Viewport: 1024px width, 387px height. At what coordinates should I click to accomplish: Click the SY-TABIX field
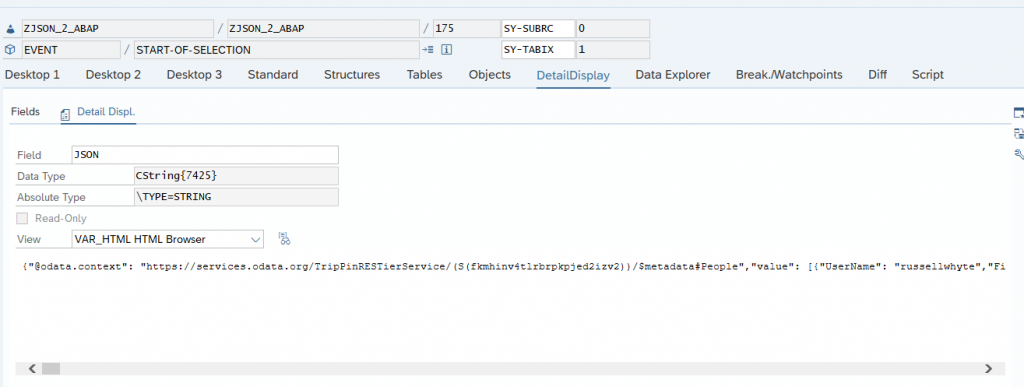click(x=538, y=50)
